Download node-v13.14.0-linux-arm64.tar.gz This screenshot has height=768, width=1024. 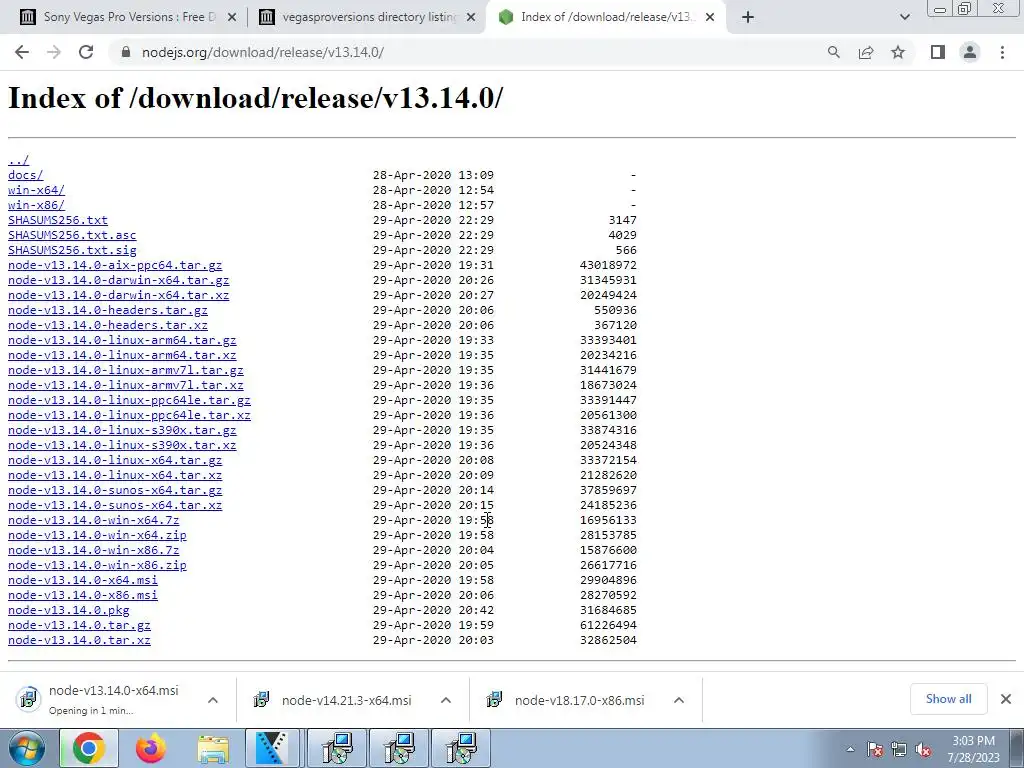point(122,340)
